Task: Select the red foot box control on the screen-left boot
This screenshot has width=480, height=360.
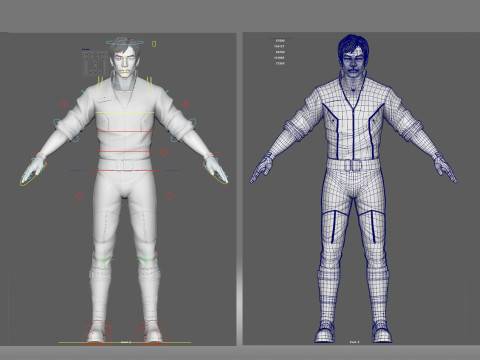Action: tap(97, 334)
